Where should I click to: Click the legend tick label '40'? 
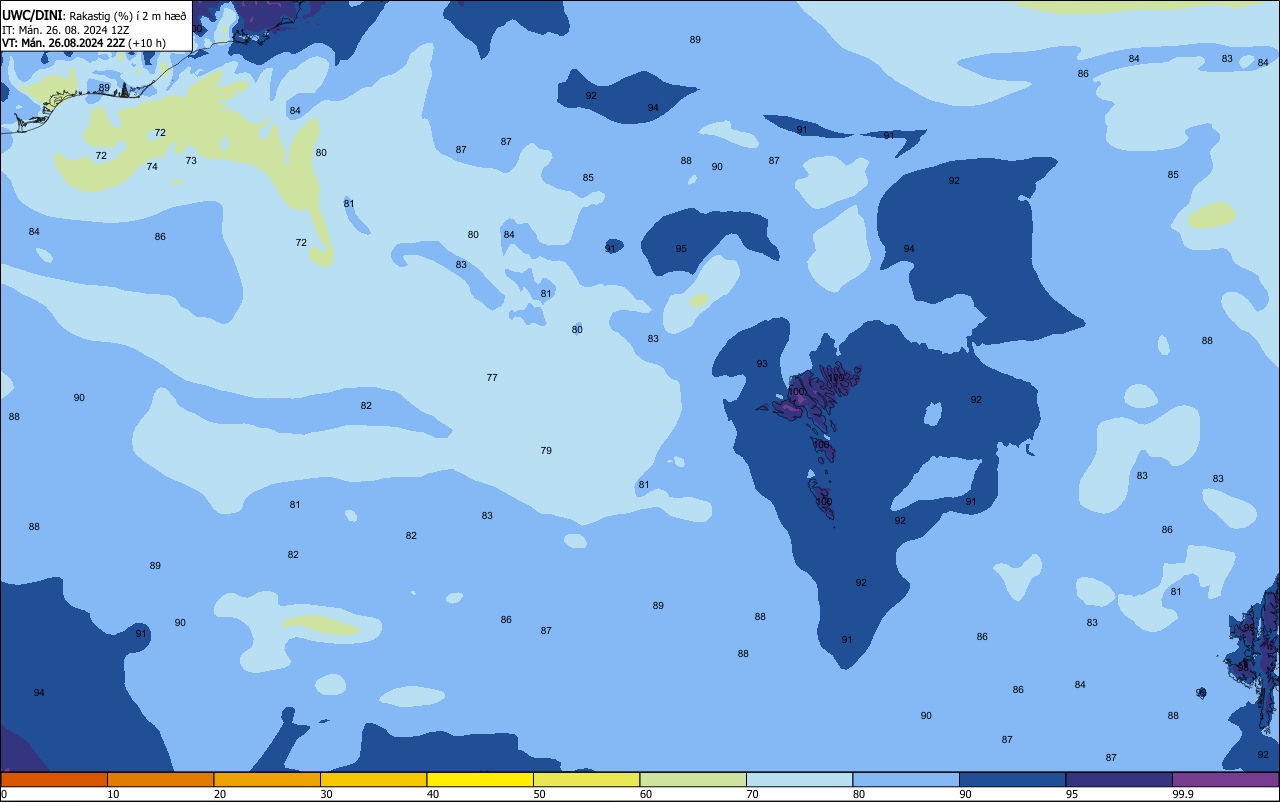(433, 794)
